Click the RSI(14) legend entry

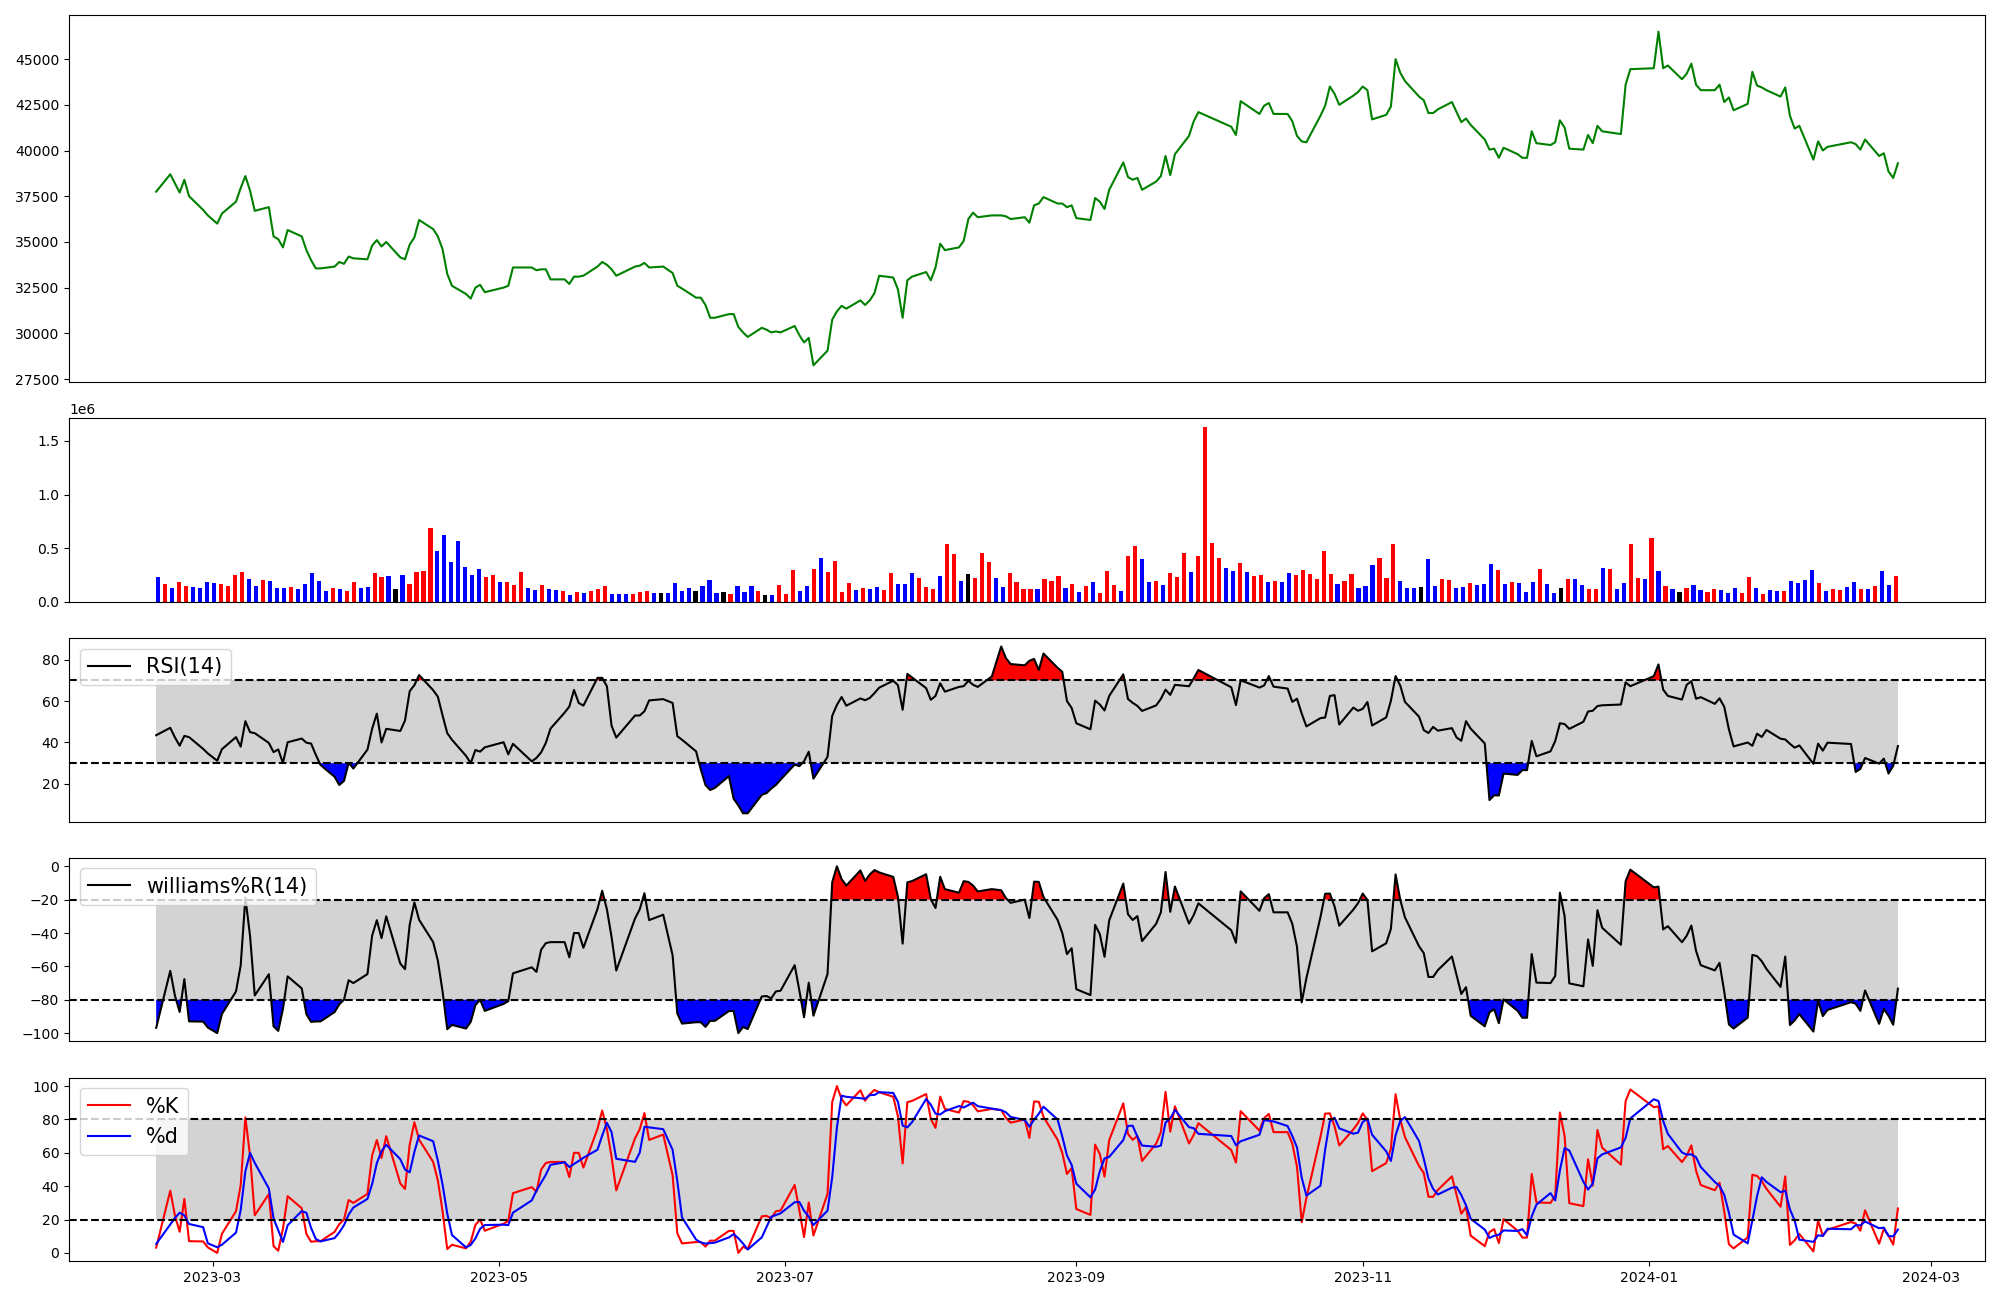click(x=184, y=666)
